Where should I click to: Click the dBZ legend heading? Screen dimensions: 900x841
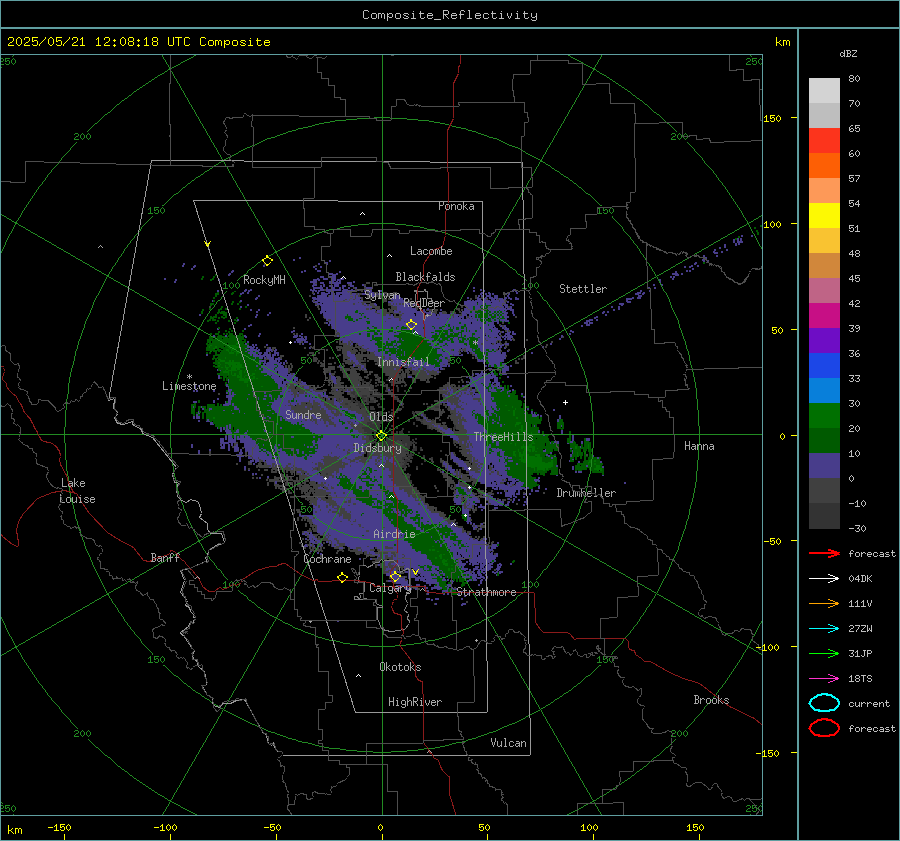pyautogui.click(x=848, y=53)
